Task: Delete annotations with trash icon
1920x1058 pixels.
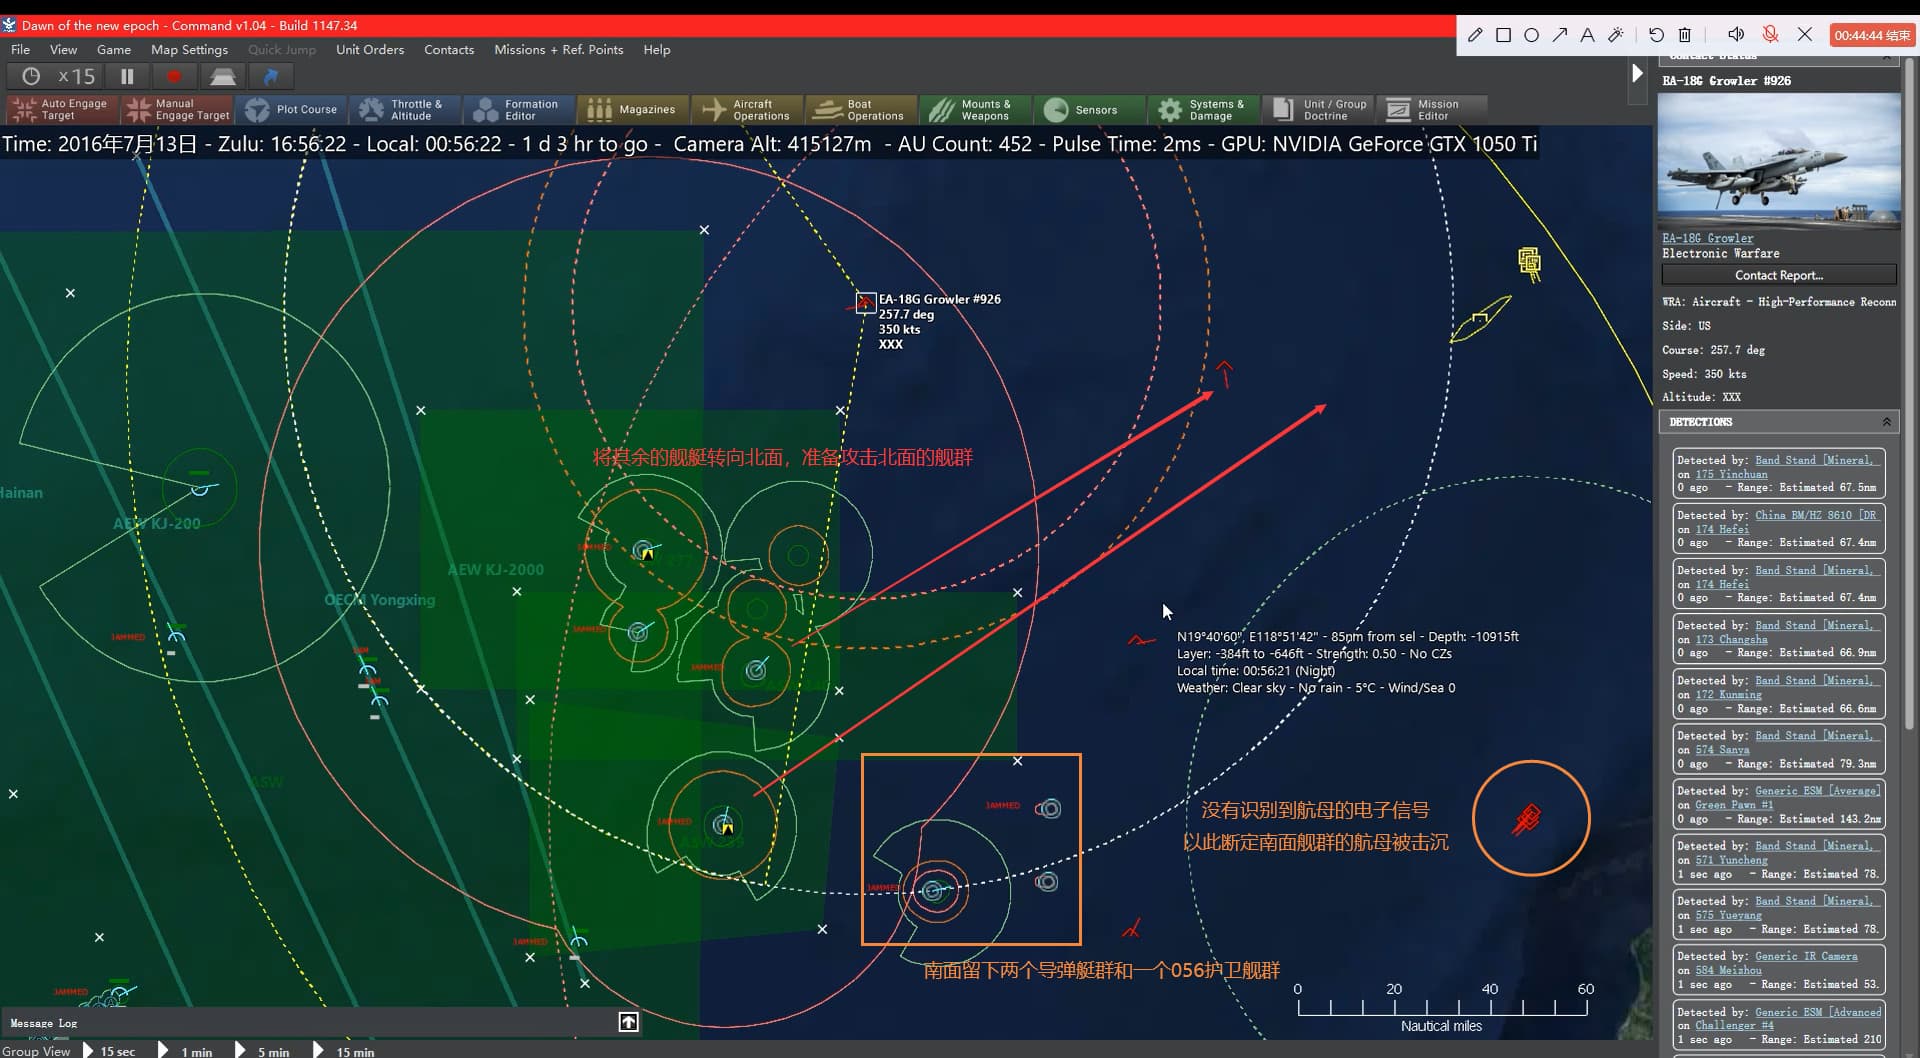Action: (x=1684, y=35)
